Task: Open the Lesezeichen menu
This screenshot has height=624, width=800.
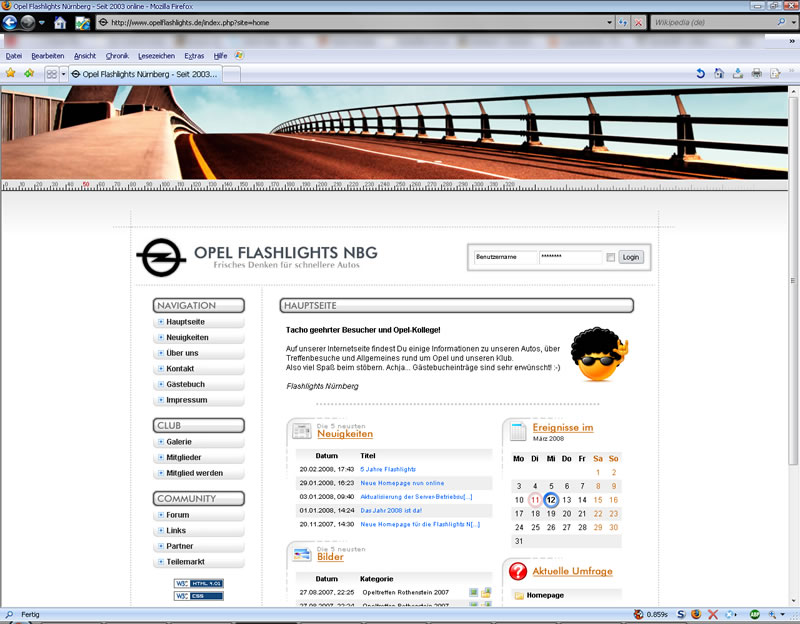Action: click(156, 56)
